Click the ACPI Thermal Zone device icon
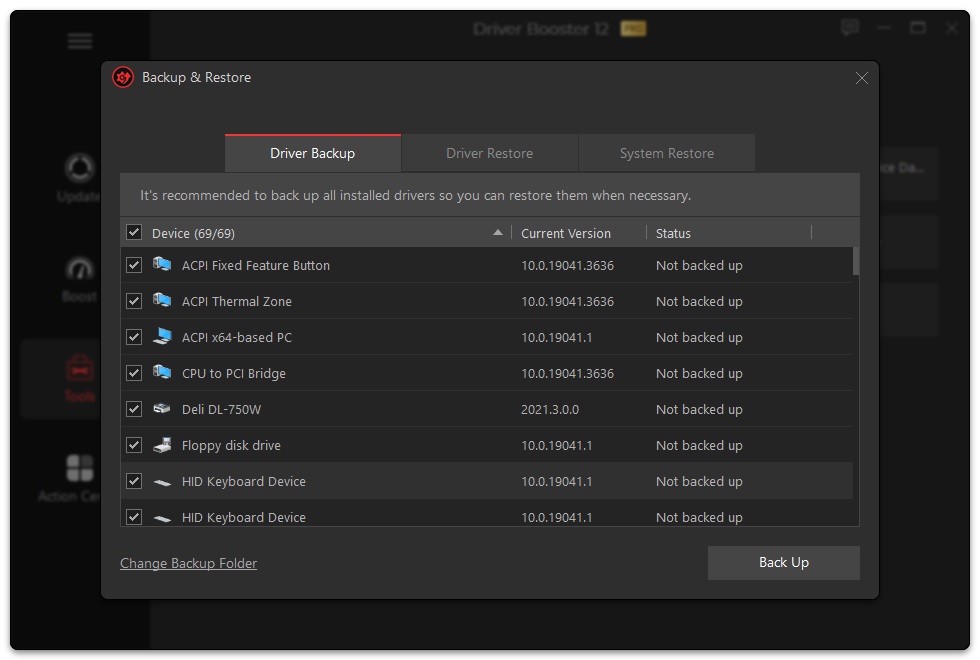This screenshot has width=980, height=660. (x=162, y=301)
